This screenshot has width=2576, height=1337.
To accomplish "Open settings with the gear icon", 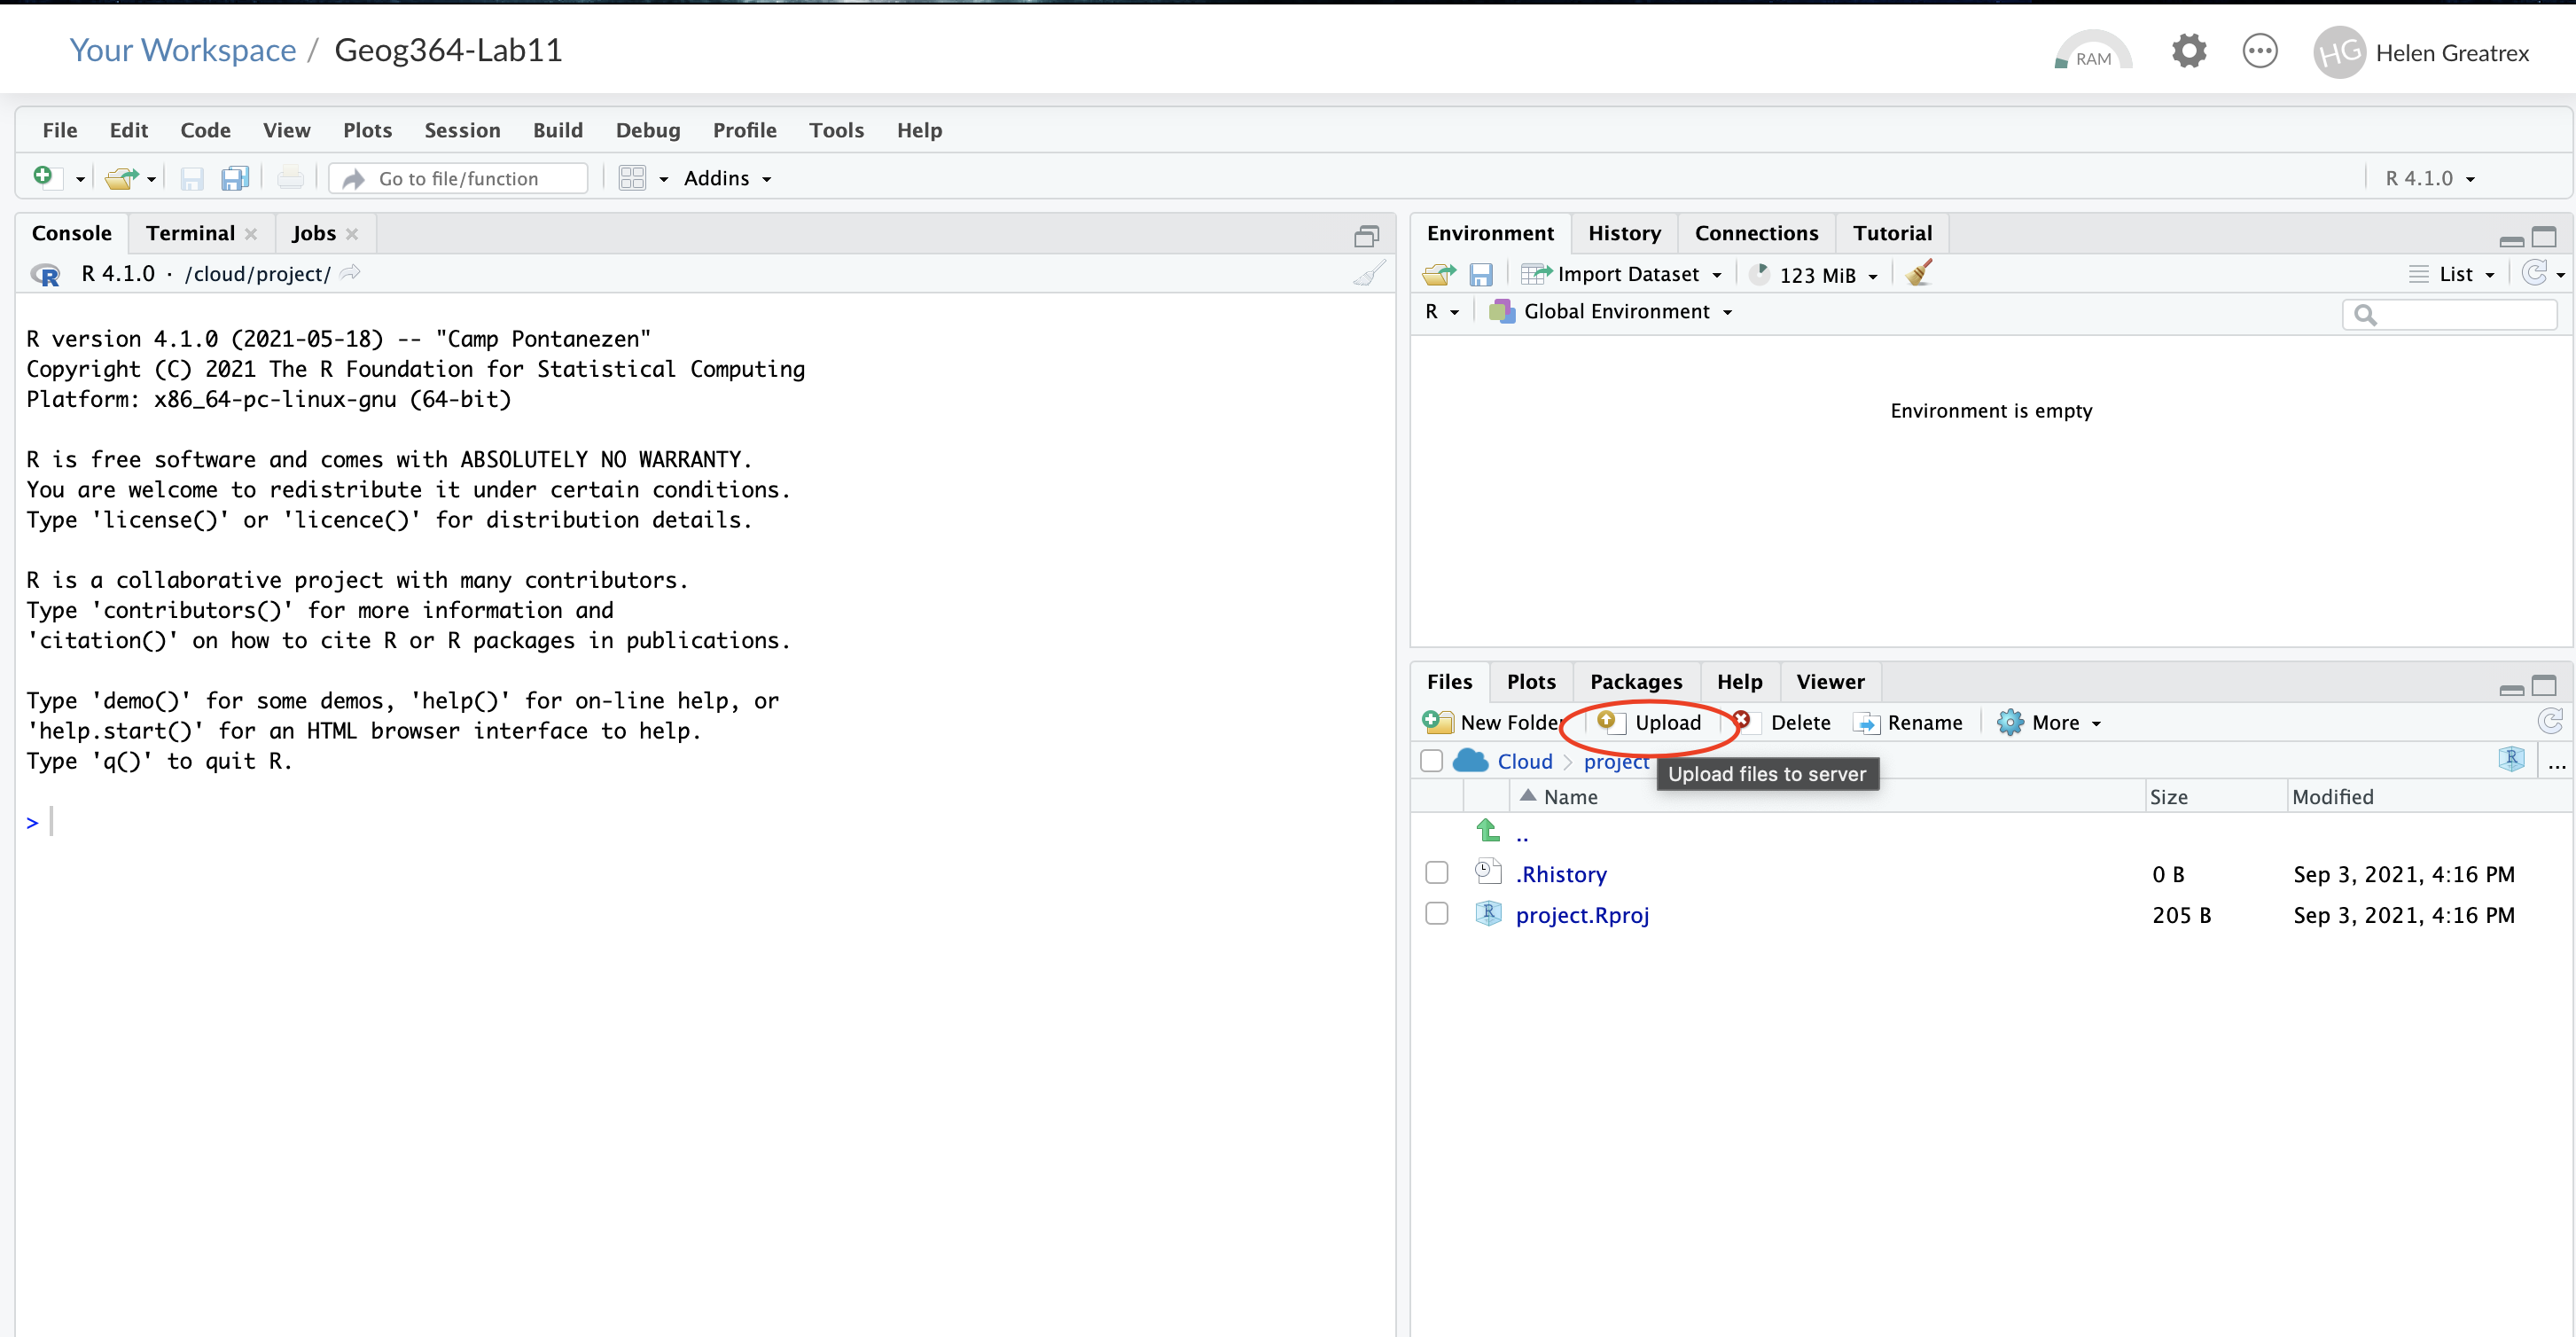I will [2188, 51].
